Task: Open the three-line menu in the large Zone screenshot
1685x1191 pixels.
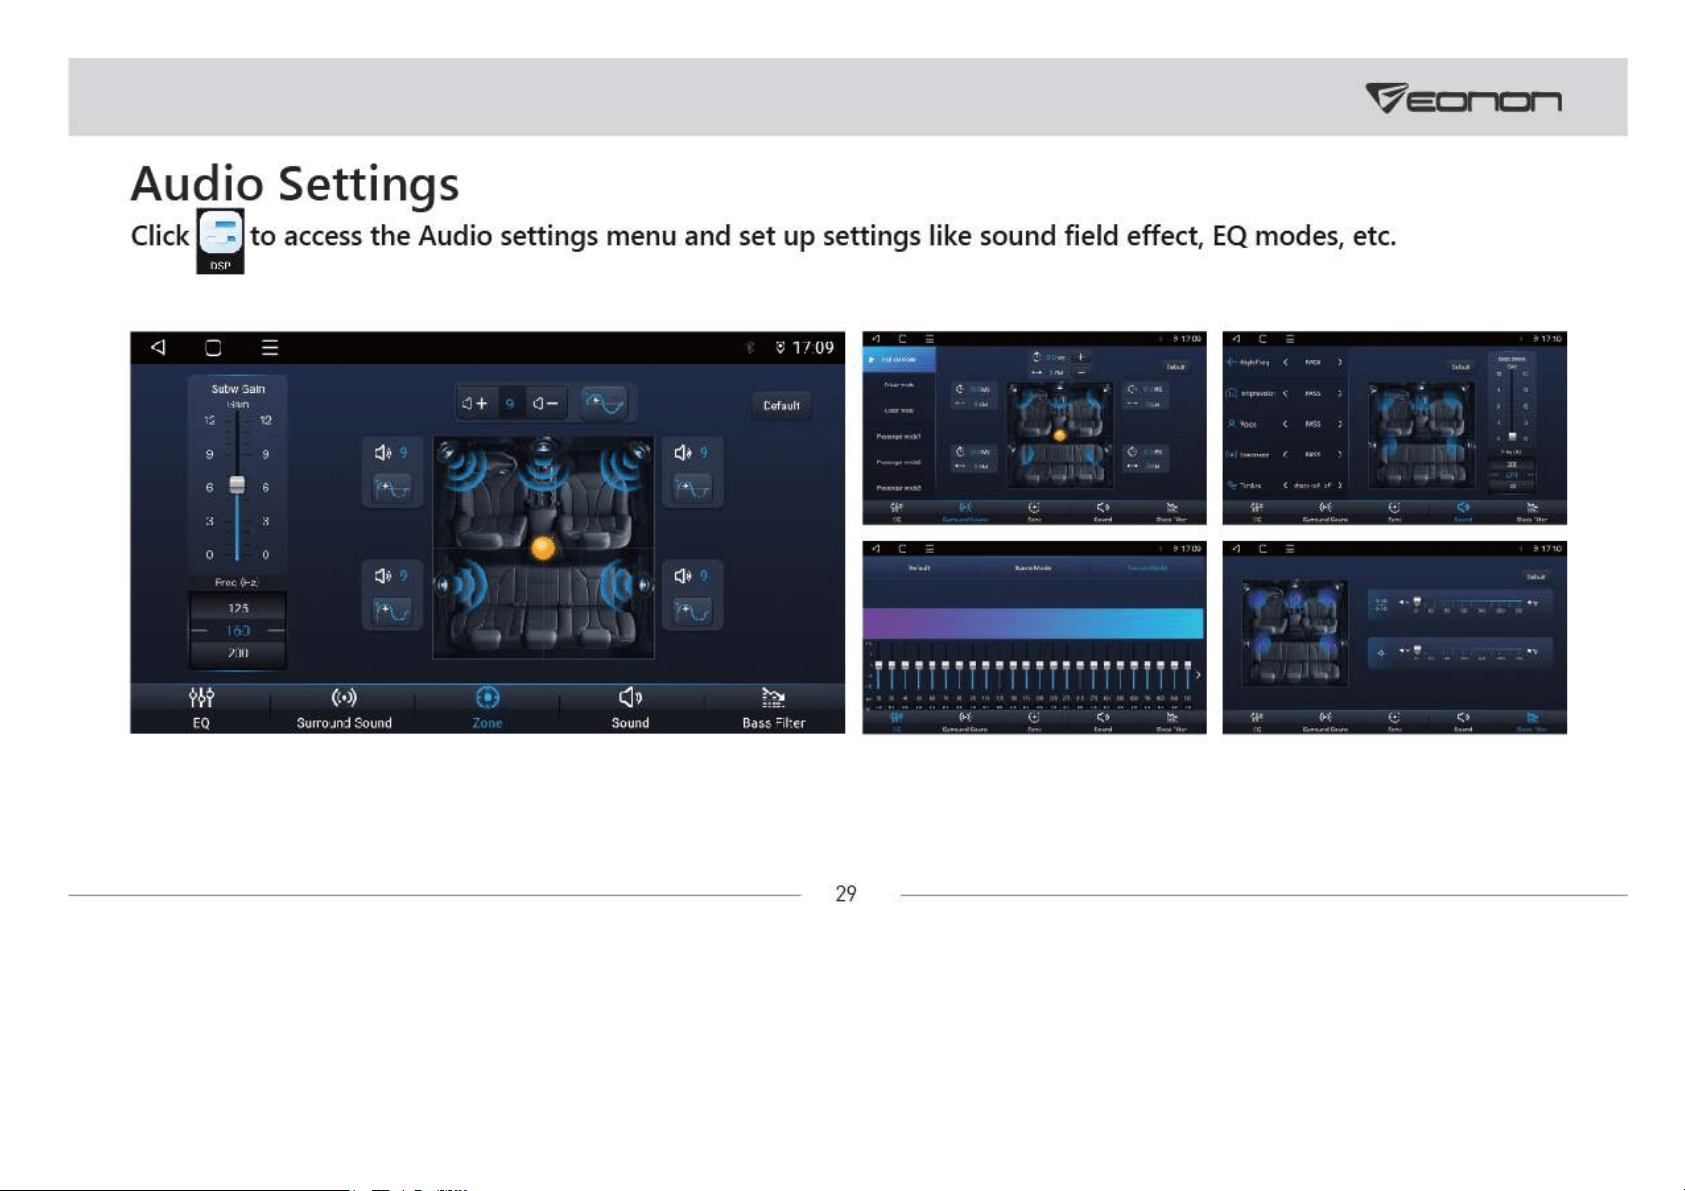Action: click(x=270, y=347)
